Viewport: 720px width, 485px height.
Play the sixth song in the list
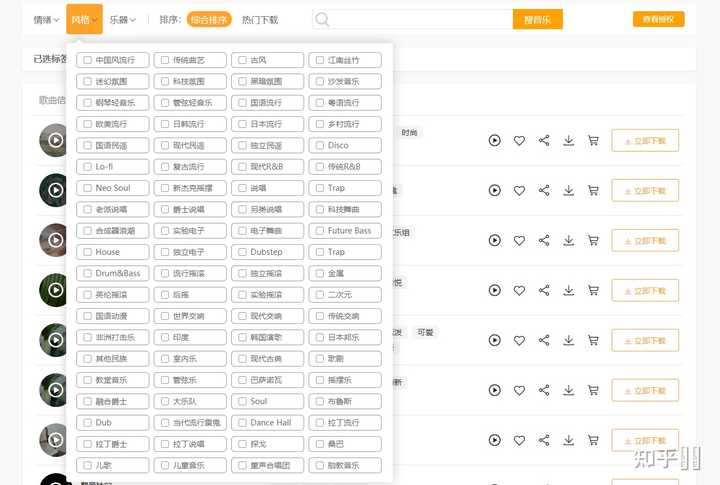(495, 390)
